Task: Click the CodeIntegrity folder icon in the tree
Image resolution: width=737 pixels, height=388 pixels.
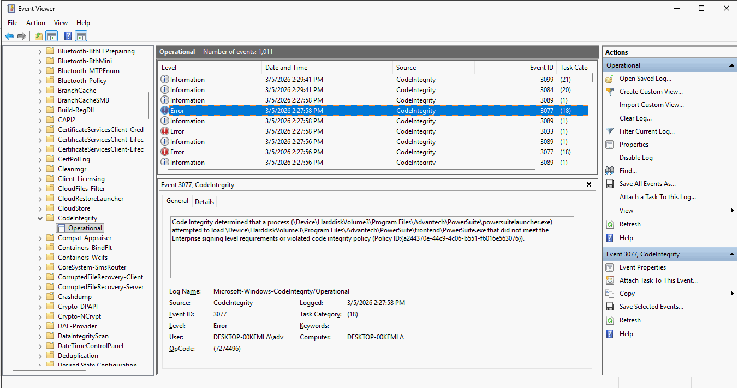Action: coord(50,218)
